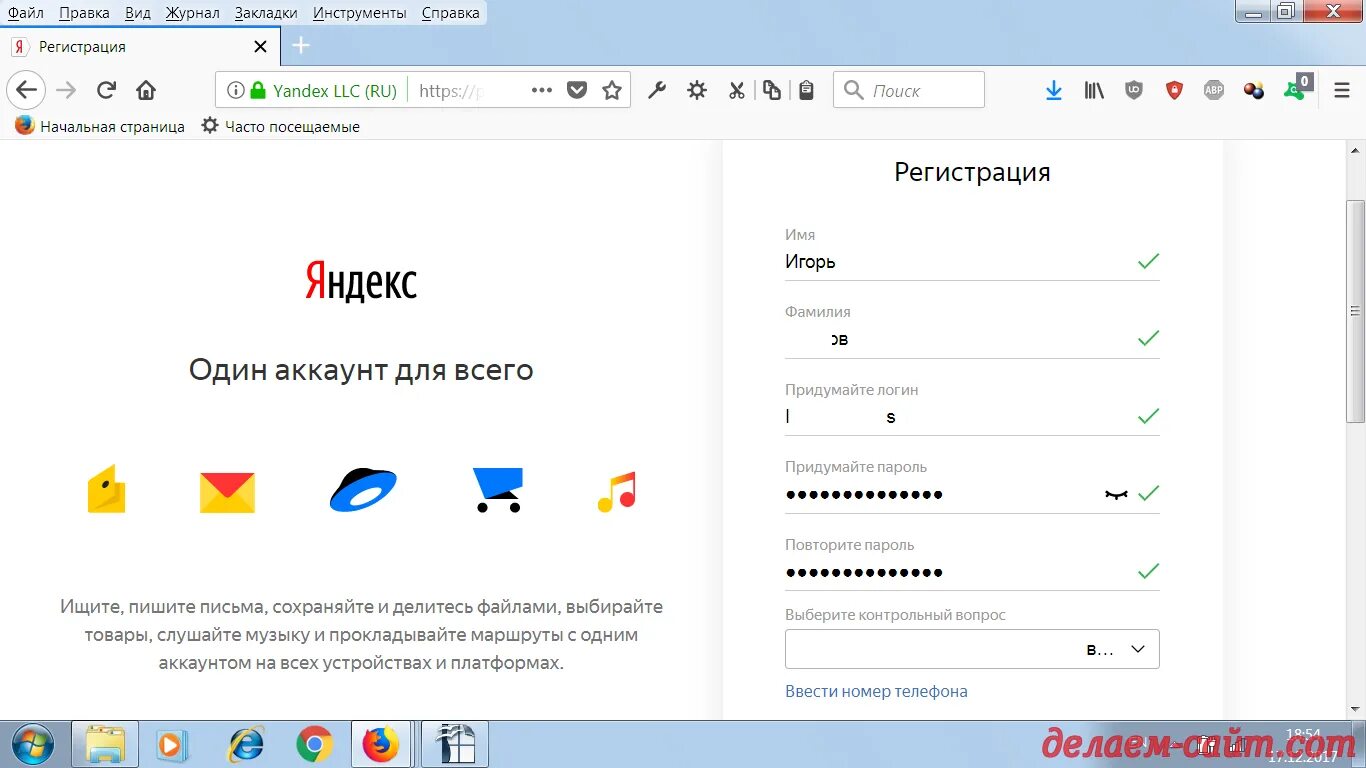Open the Журнал menu
This screenshot has height=768, width=1366.
click(192, 13)
